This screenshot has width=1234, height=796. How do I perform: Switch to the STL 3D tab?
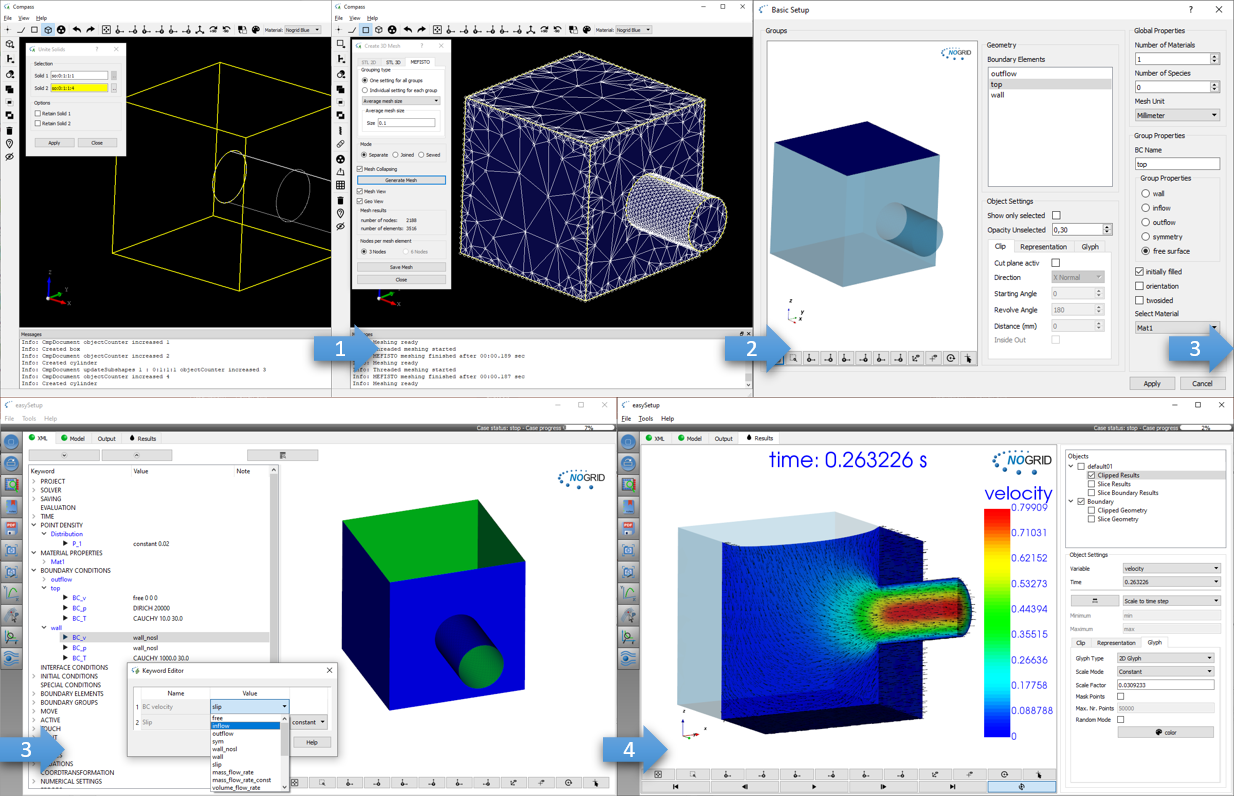[393, 62]
